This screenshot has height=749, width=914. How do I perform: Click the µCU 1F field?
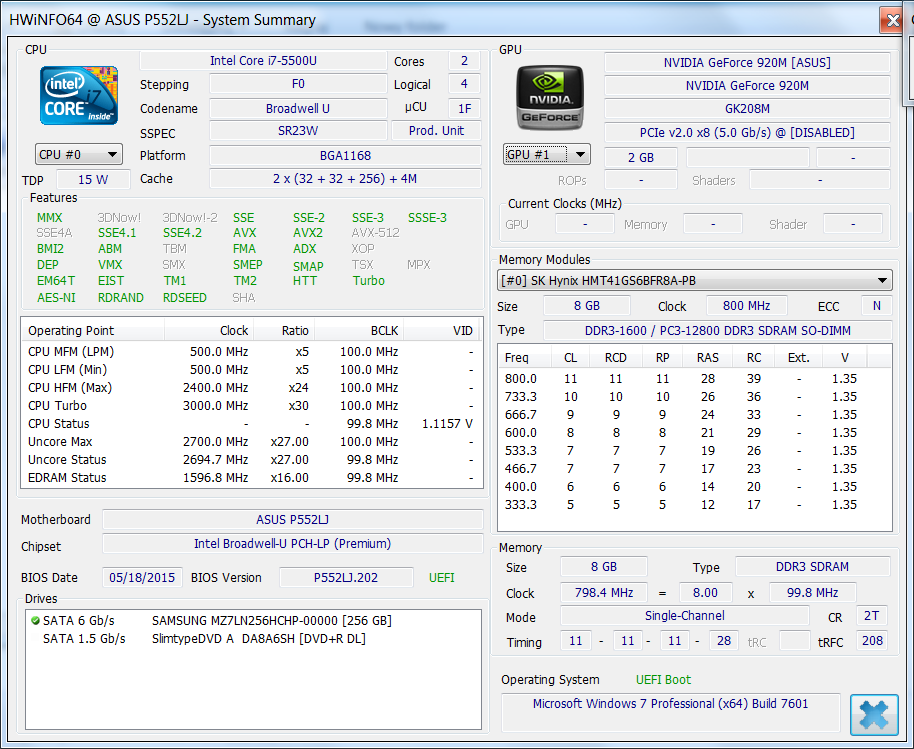pos(465,108)
